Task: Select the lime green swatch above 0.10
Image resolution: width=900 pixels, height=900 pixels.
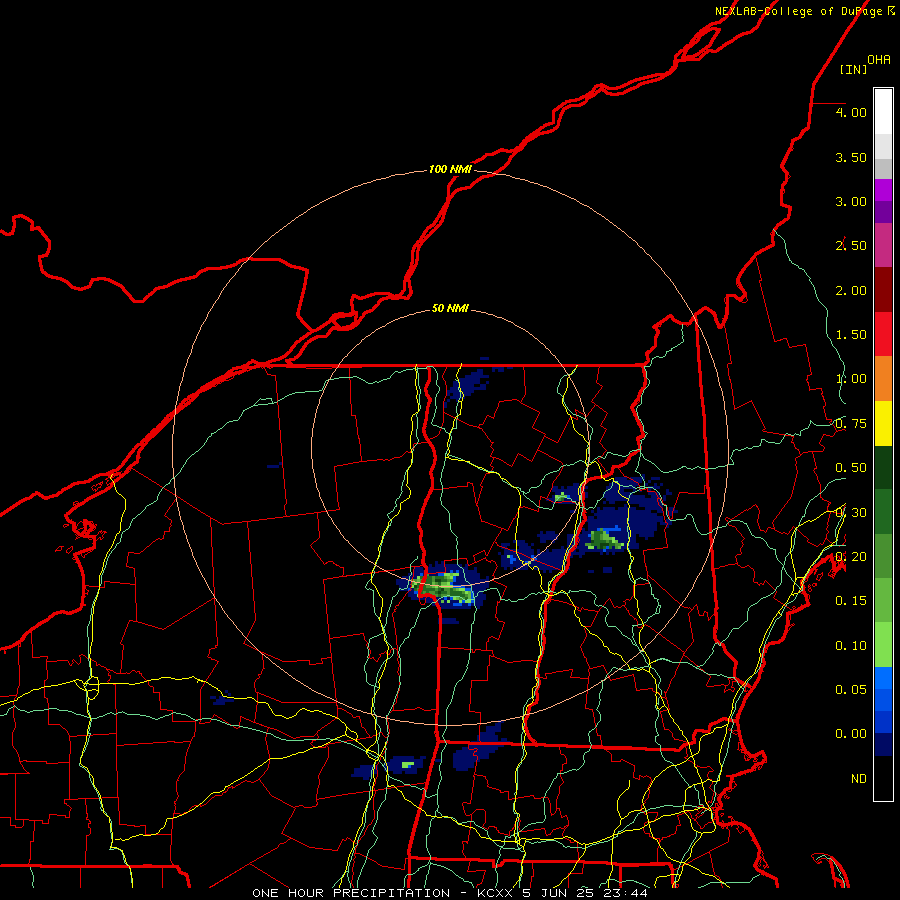Action: coord(883,645)
